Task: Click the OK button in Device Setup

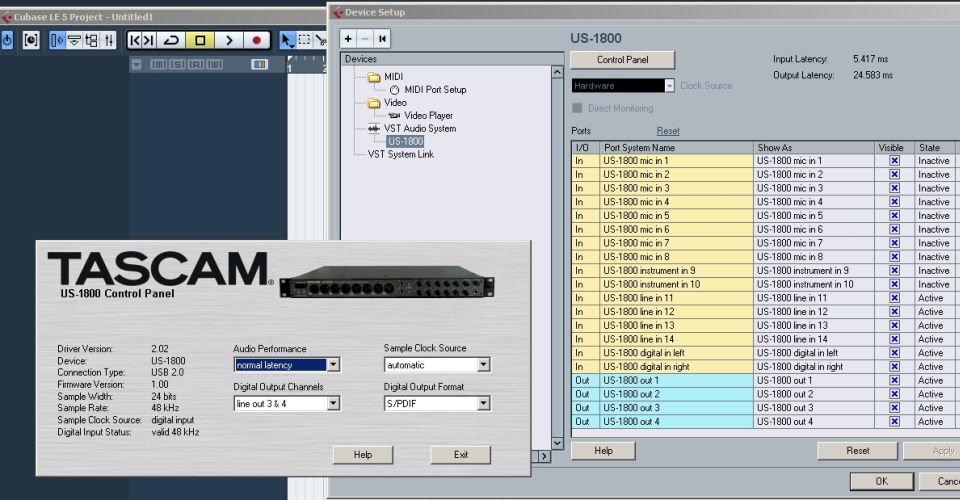Action: (x=882, y=482)
